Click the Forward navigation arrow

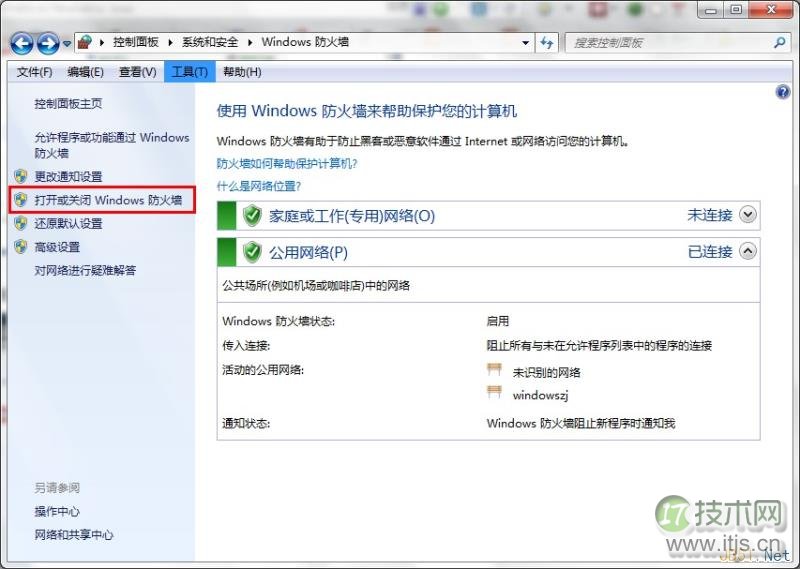(x=48, y=43)
